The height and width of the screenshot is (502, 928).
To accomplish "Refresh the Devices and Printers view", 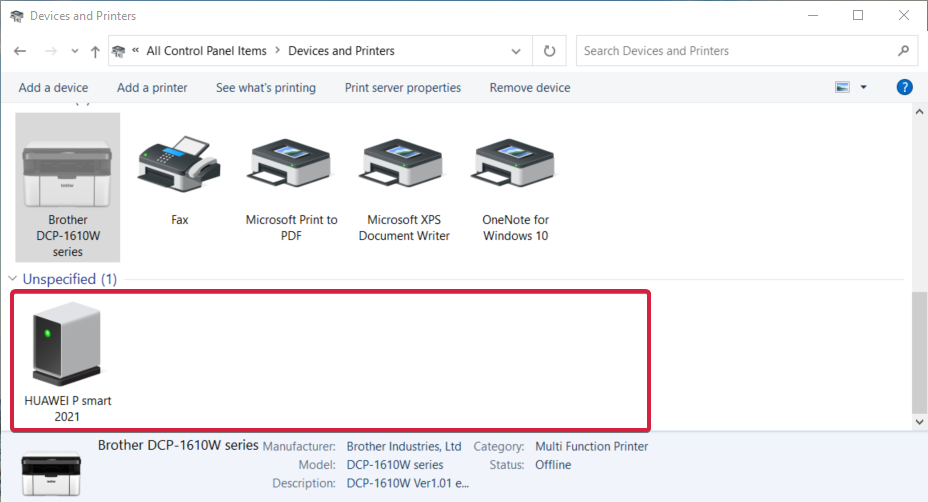I will point(549,51).
